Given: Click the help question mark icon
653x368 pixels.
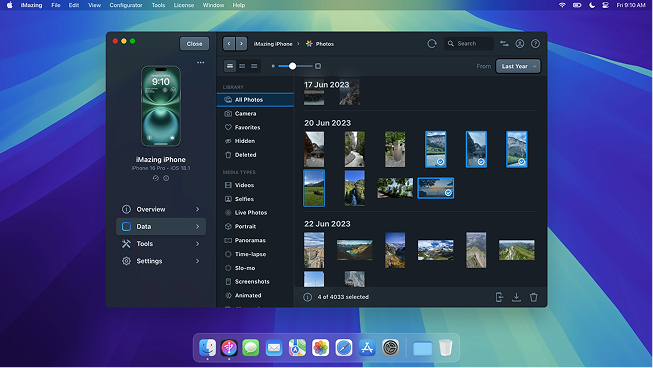Looking at the screenshot, I should [535, 44].
